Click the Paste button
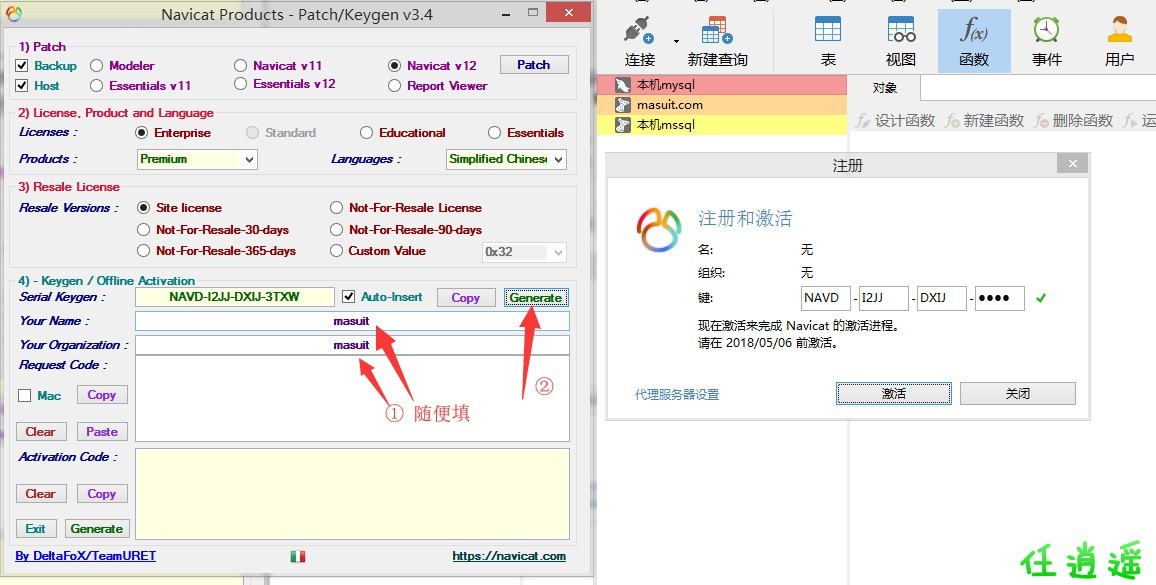Viewport: 1156px width, 585px height. tap(102, 432)
